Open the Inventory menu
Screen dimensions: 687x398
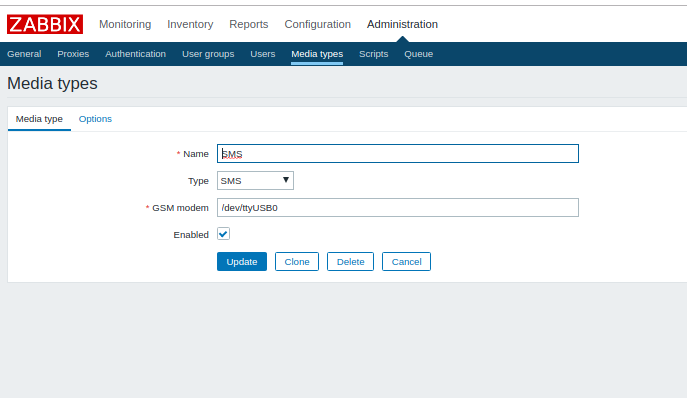(190, 24)
